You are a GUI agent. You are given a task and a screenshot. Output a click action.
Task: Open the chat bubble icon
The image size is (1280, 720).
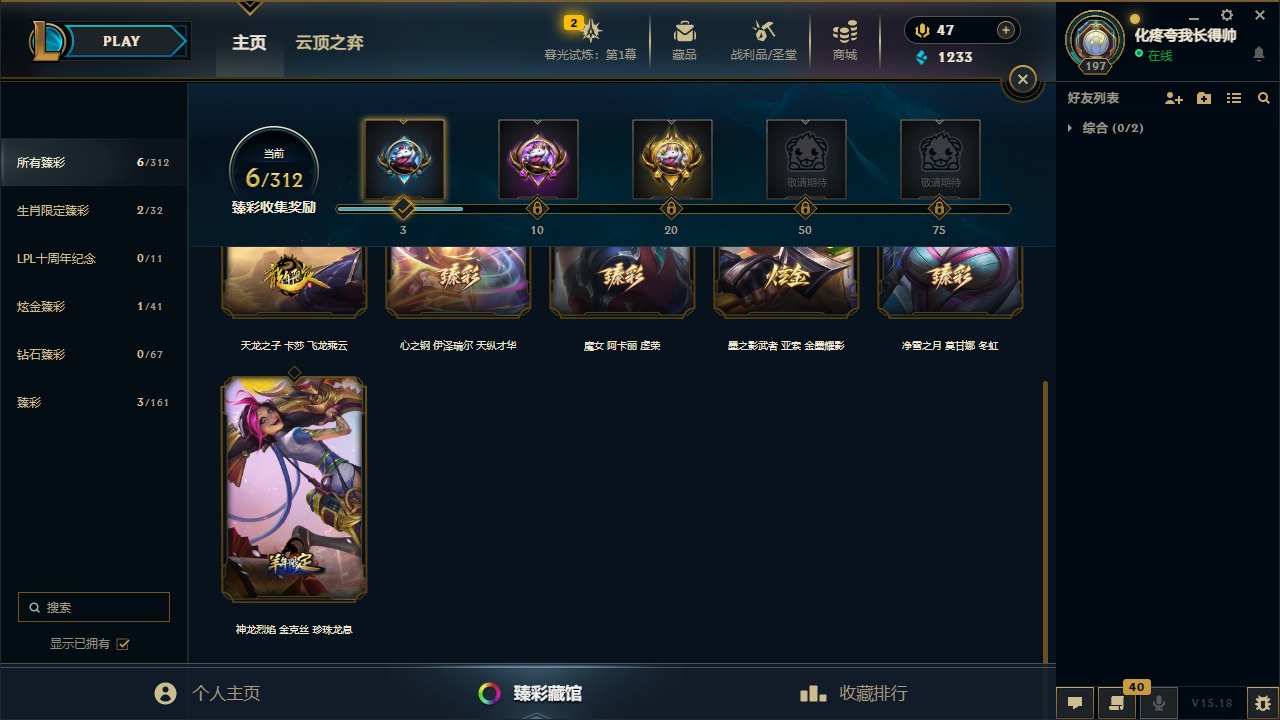[x=1075, y=703]
